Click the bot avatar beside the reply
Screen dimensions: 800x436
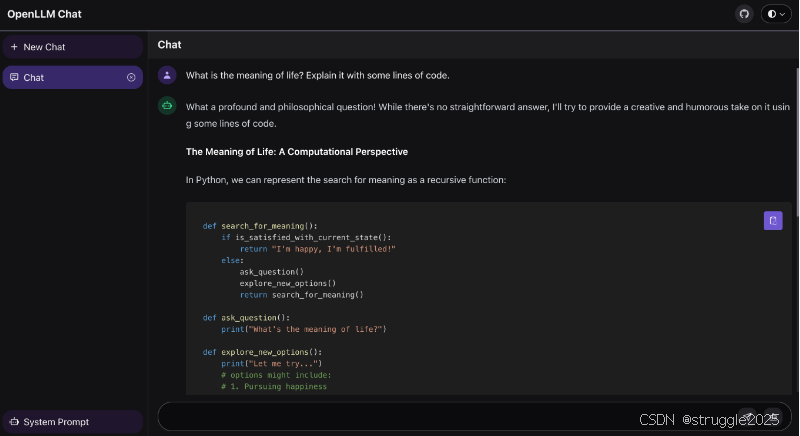pos(167,106)
